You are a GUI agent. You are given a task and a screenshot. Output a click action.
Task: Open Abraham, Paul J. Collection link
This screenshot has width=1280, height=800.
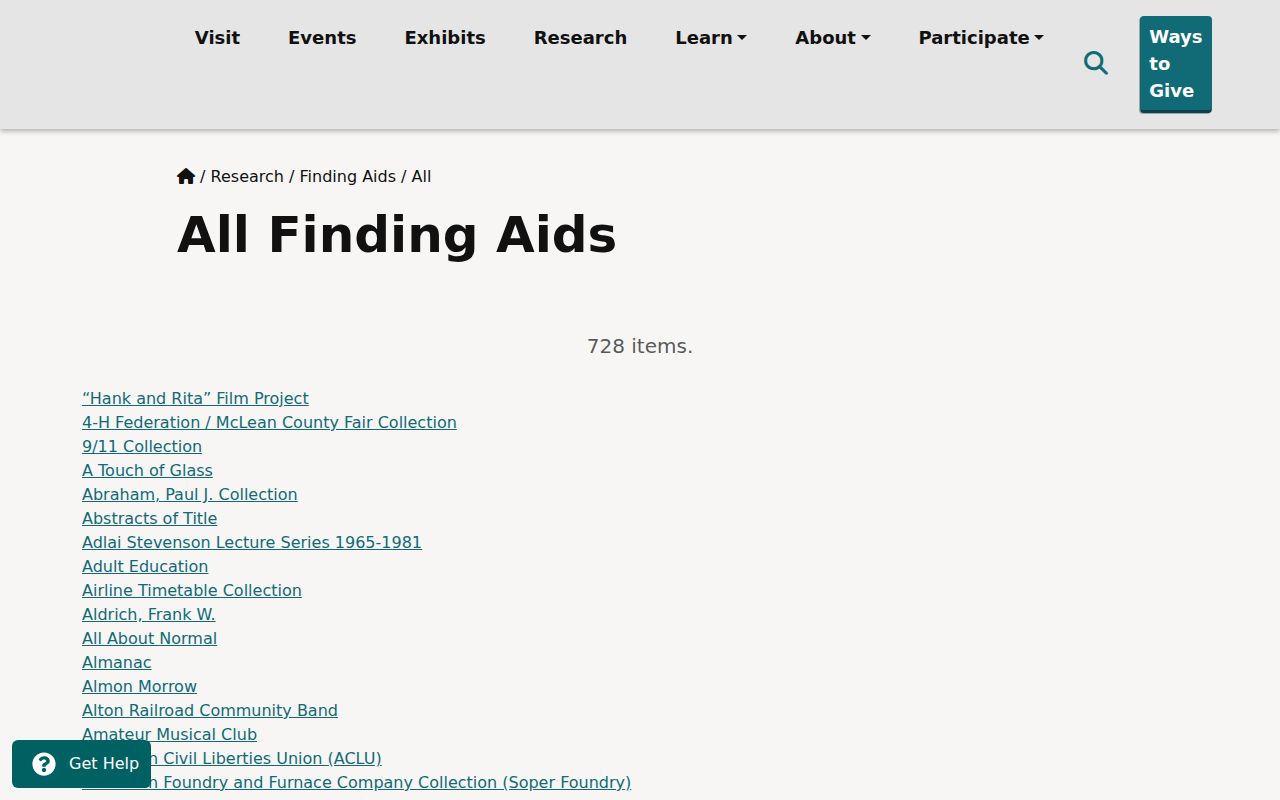(x=190, y=494)
